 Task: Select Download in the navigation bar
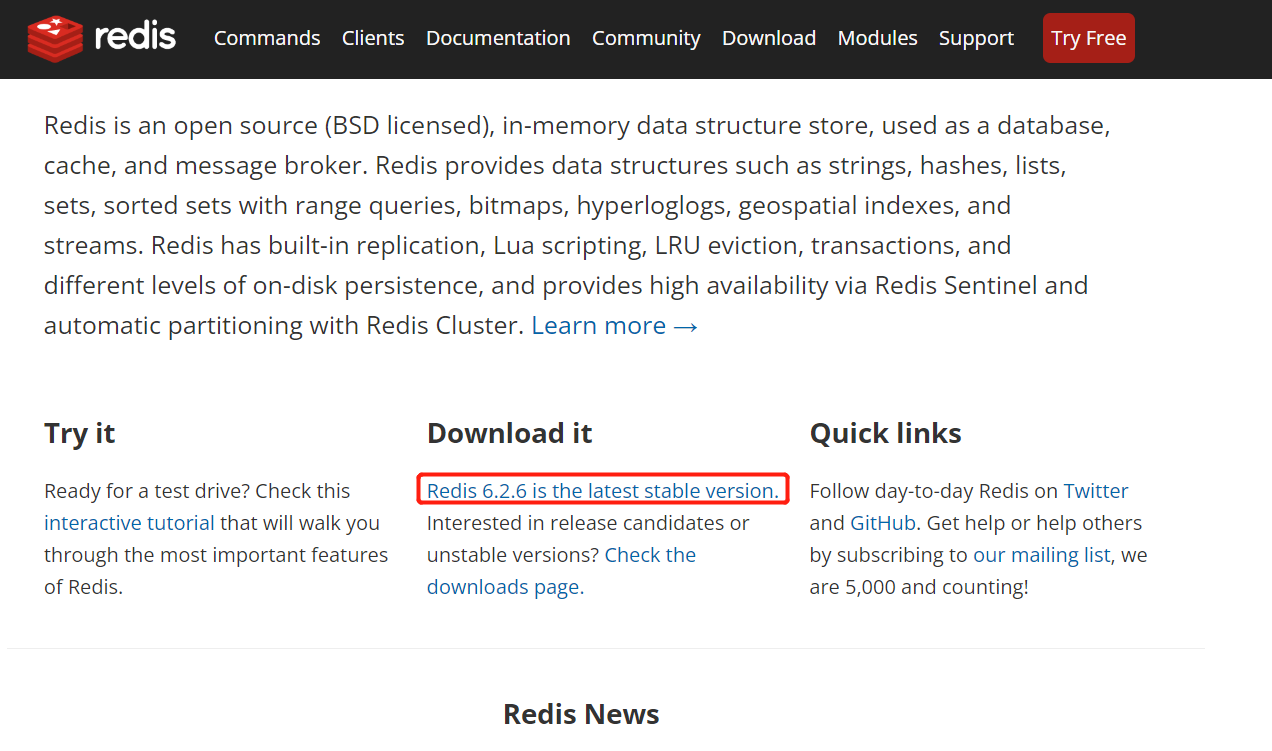click(769, 38)
